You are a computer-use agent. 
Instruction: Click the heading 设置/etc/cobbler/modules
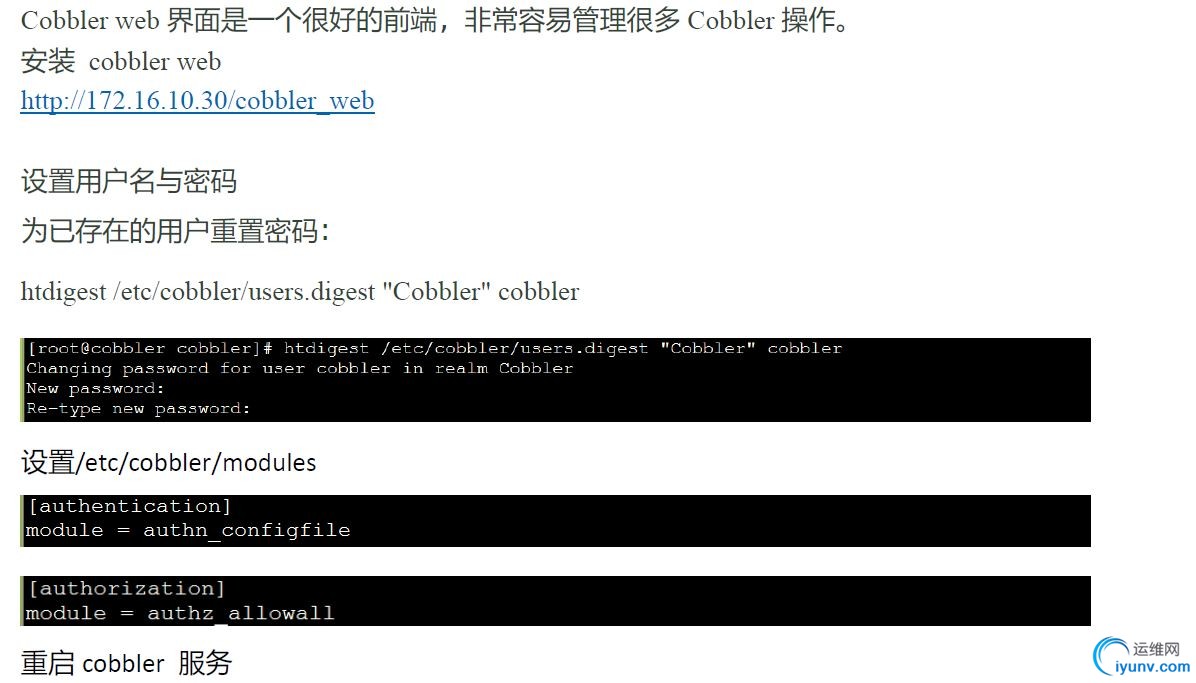click(169, 462)
